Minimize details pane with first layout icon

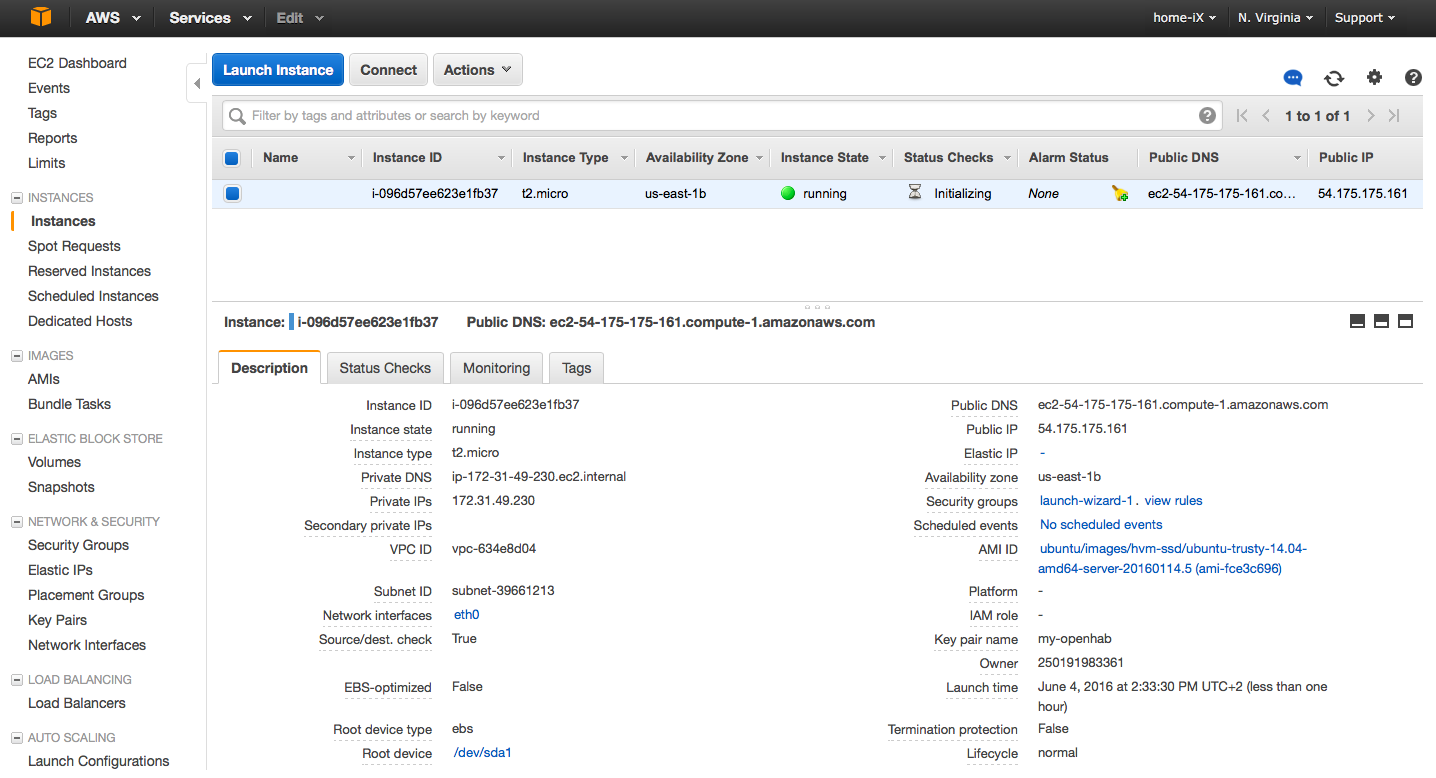coord(1357,321)
